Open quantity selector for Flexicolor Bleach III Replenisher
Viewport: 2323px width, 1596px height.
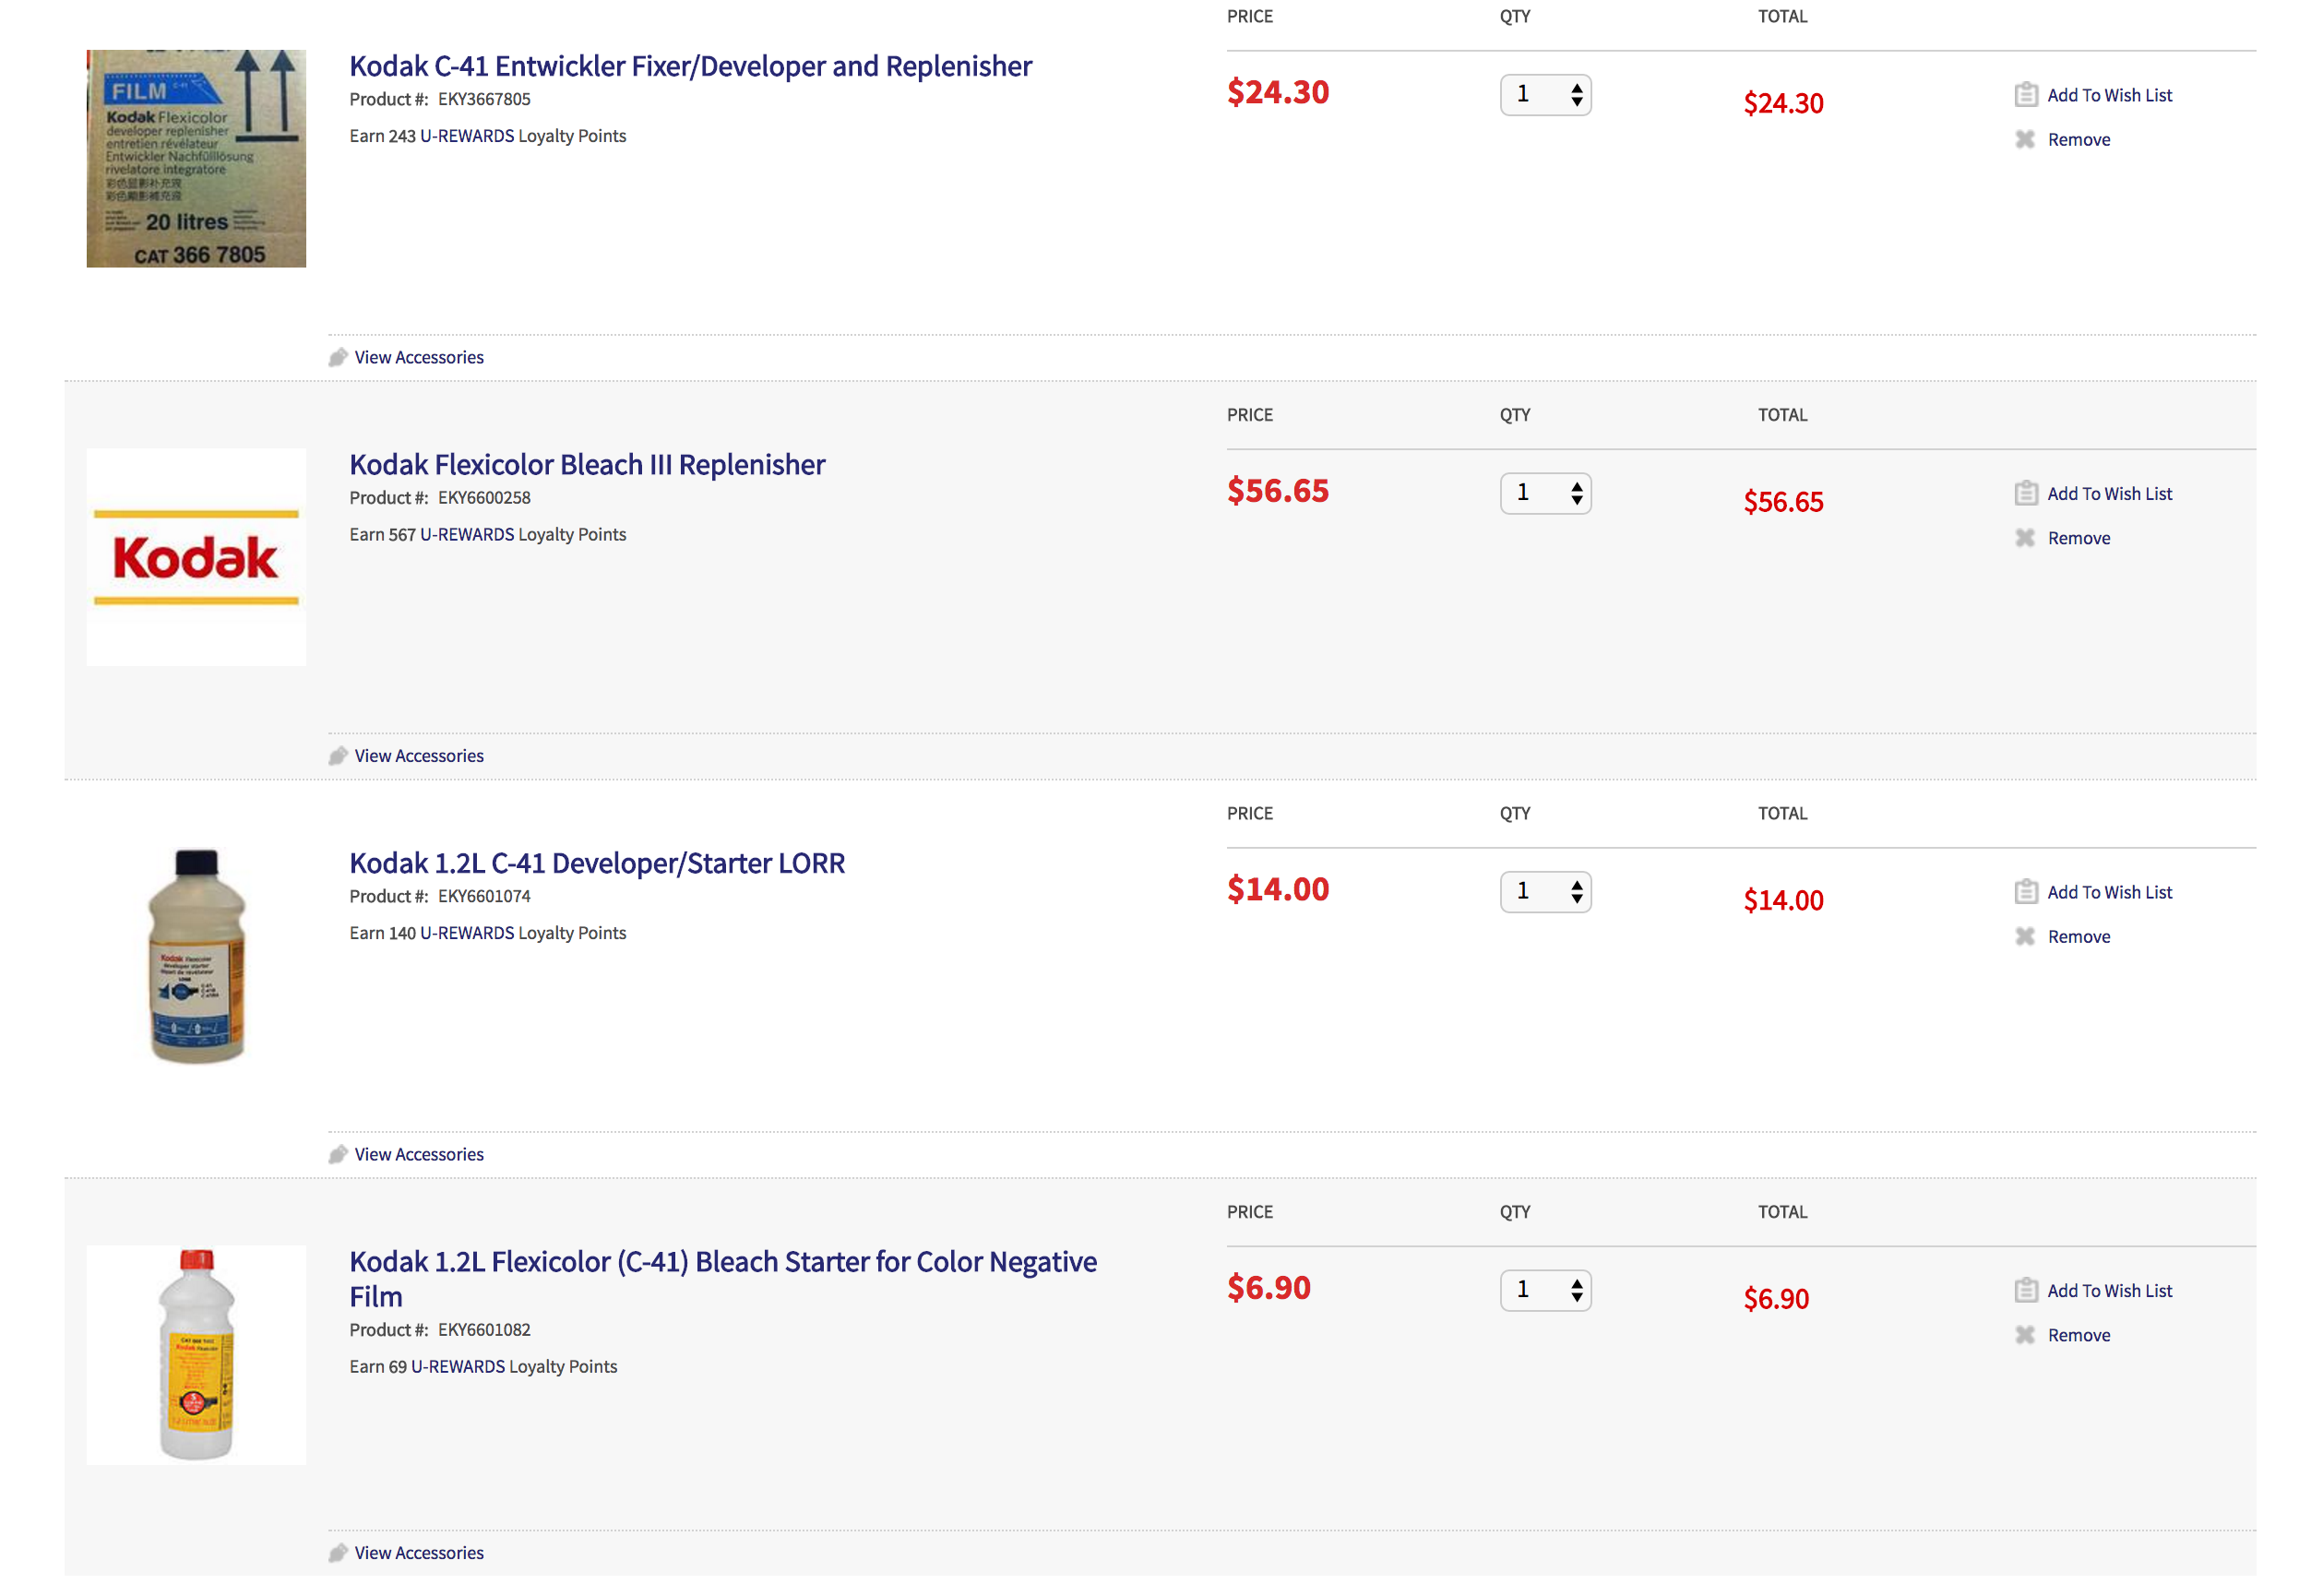[1545, 493]
